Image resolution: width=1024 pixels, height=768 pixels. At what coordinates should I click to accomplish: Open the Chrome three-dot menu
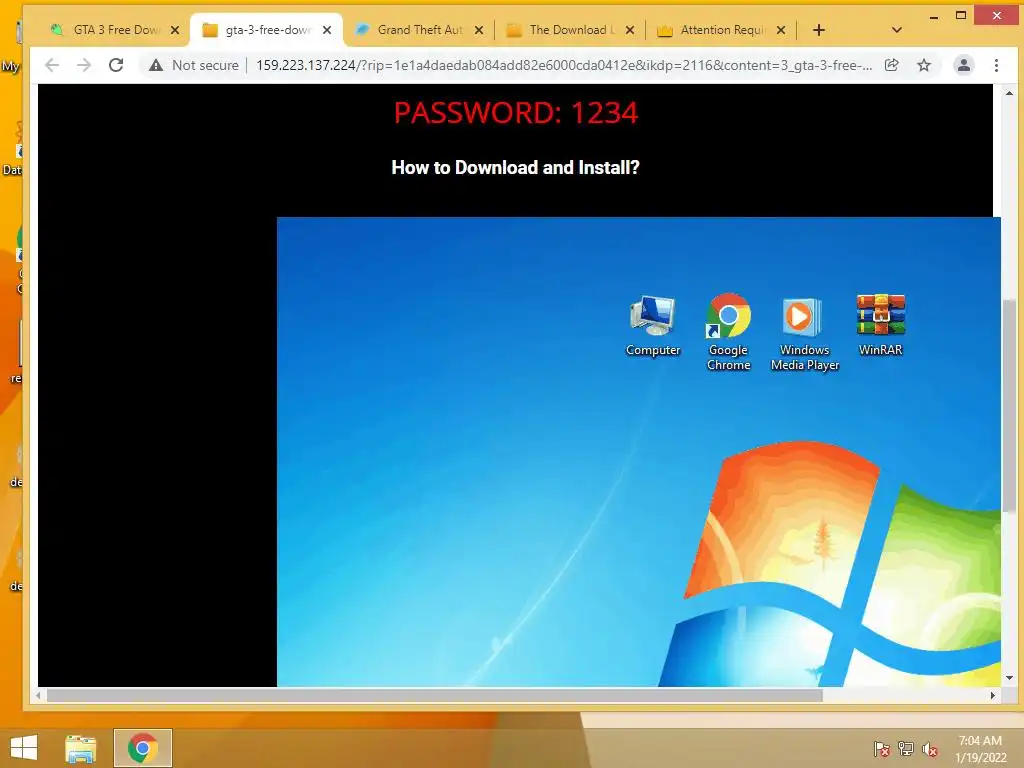click(996, 65)
